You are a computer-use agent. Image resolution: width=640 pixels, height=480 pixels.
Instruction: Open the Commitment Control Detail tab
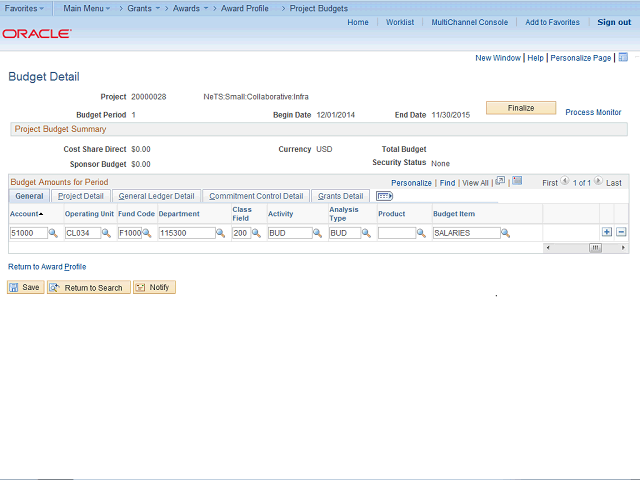256,196
